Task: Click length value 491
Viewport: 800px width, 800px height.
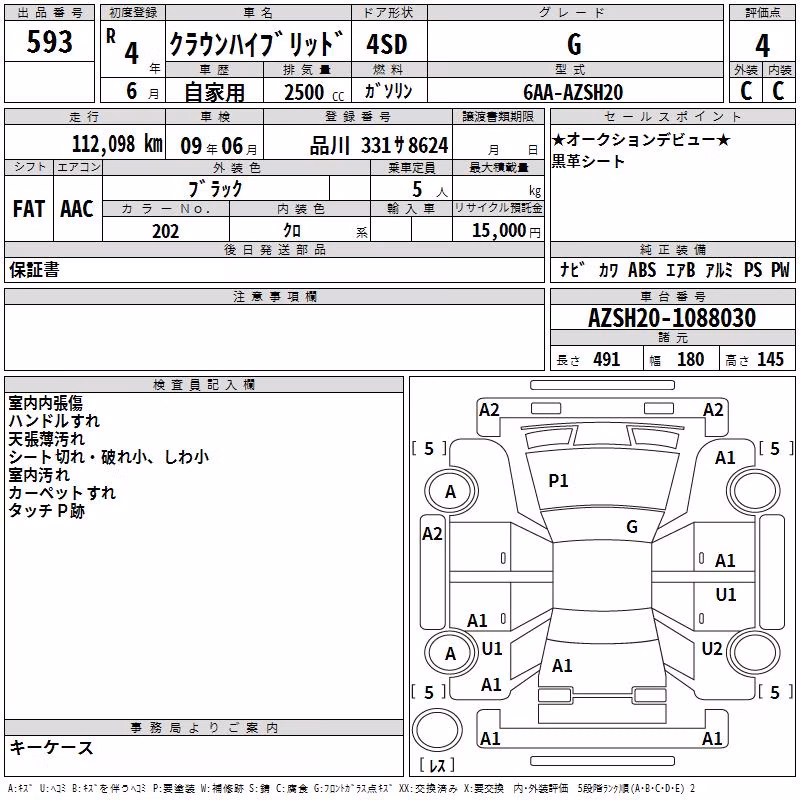Action: click(x=607, y=359)
